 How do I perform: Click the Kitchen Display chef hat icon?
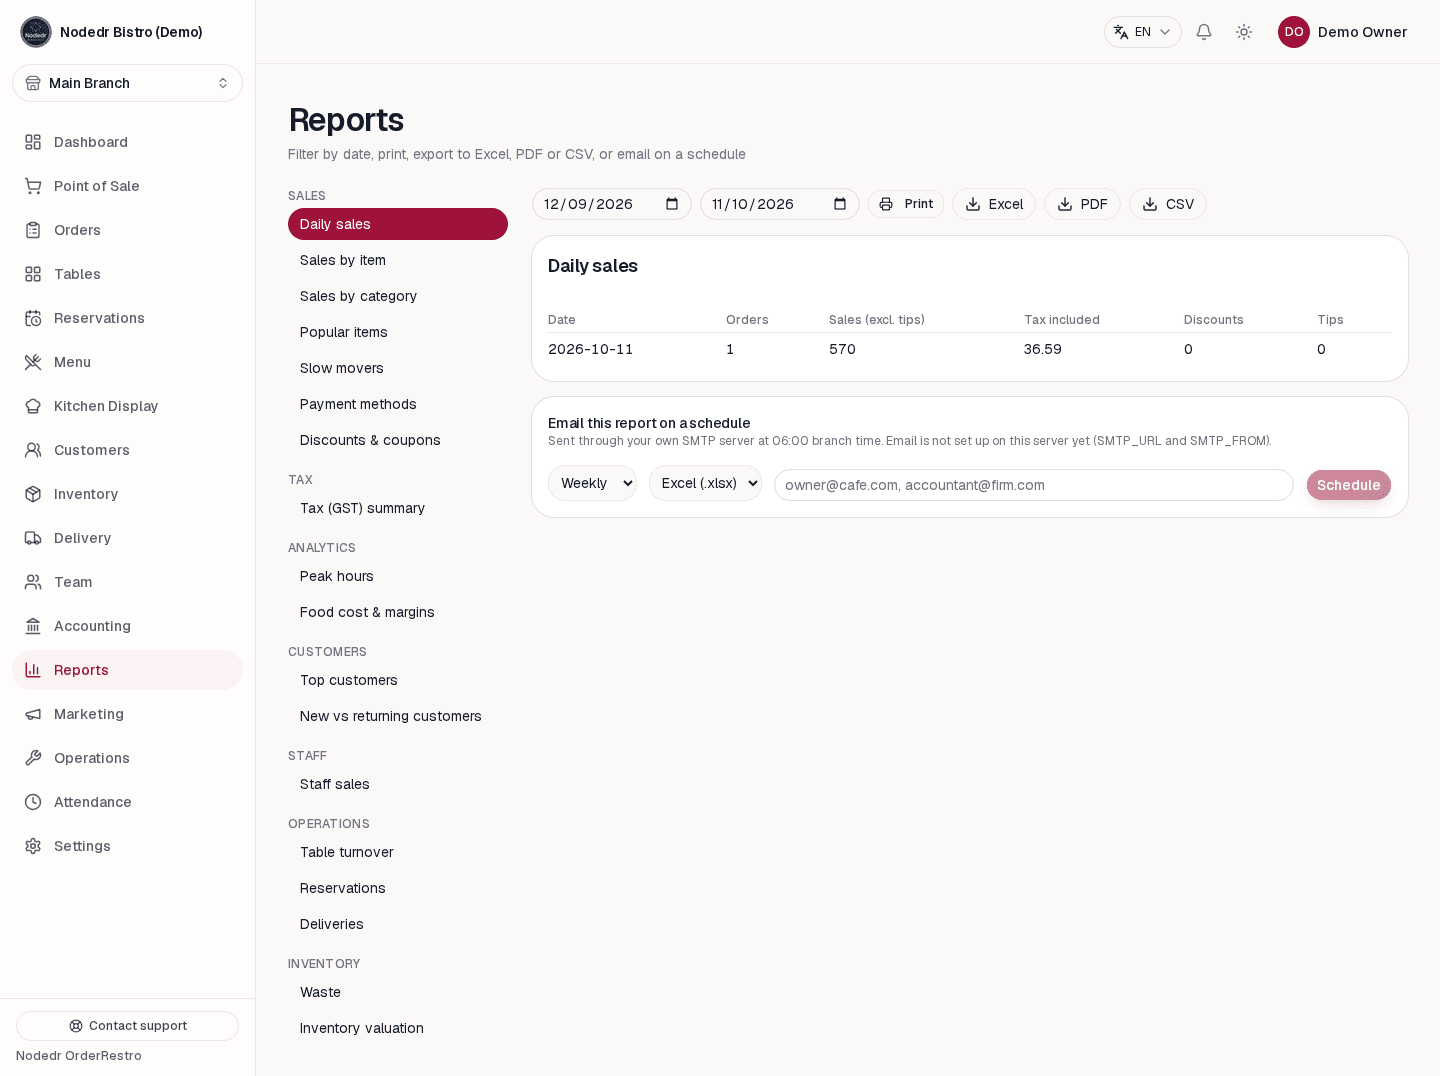pyautogui.click(x=33, y=406)
